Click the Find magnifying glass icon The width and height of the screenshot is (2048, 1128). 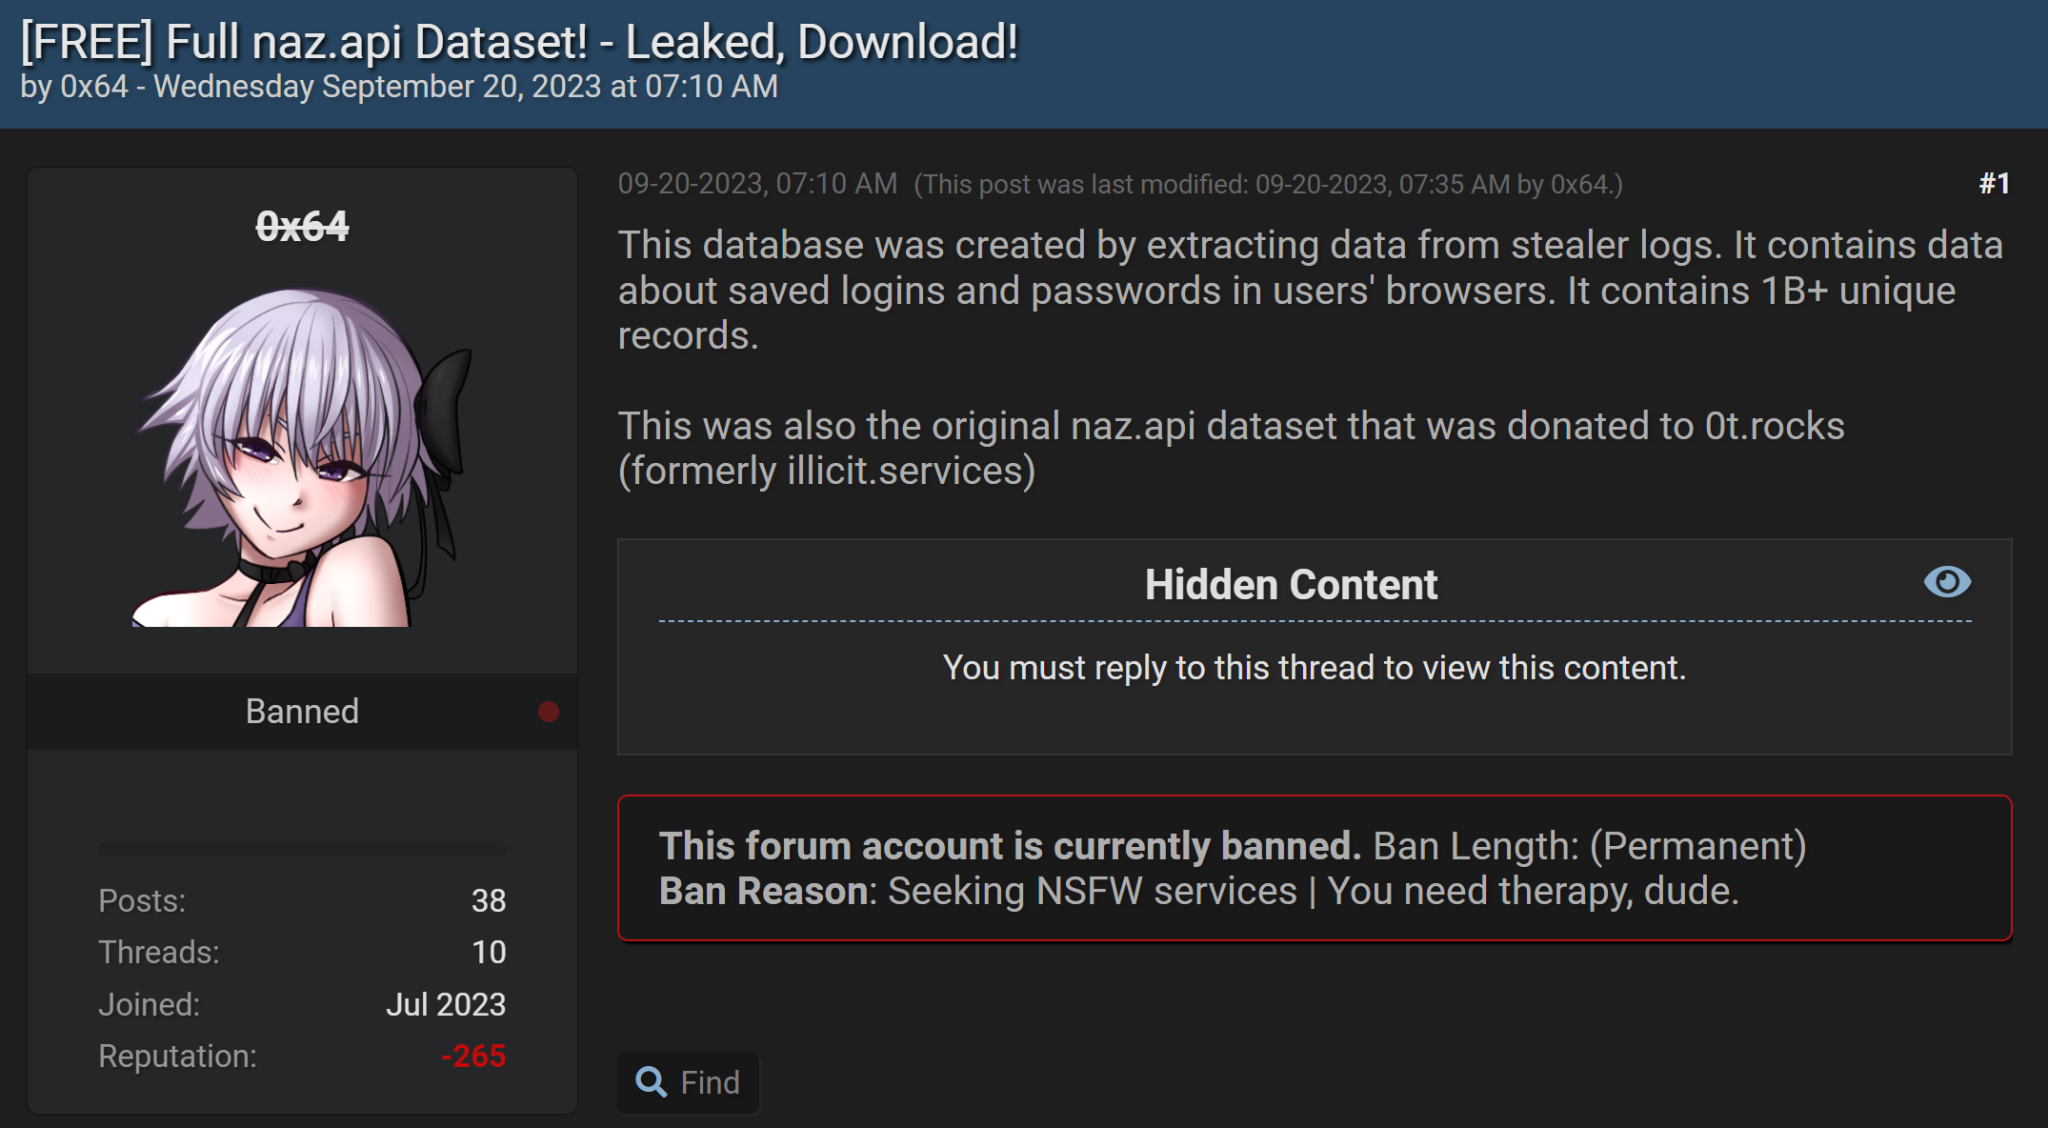point(651,1082)
